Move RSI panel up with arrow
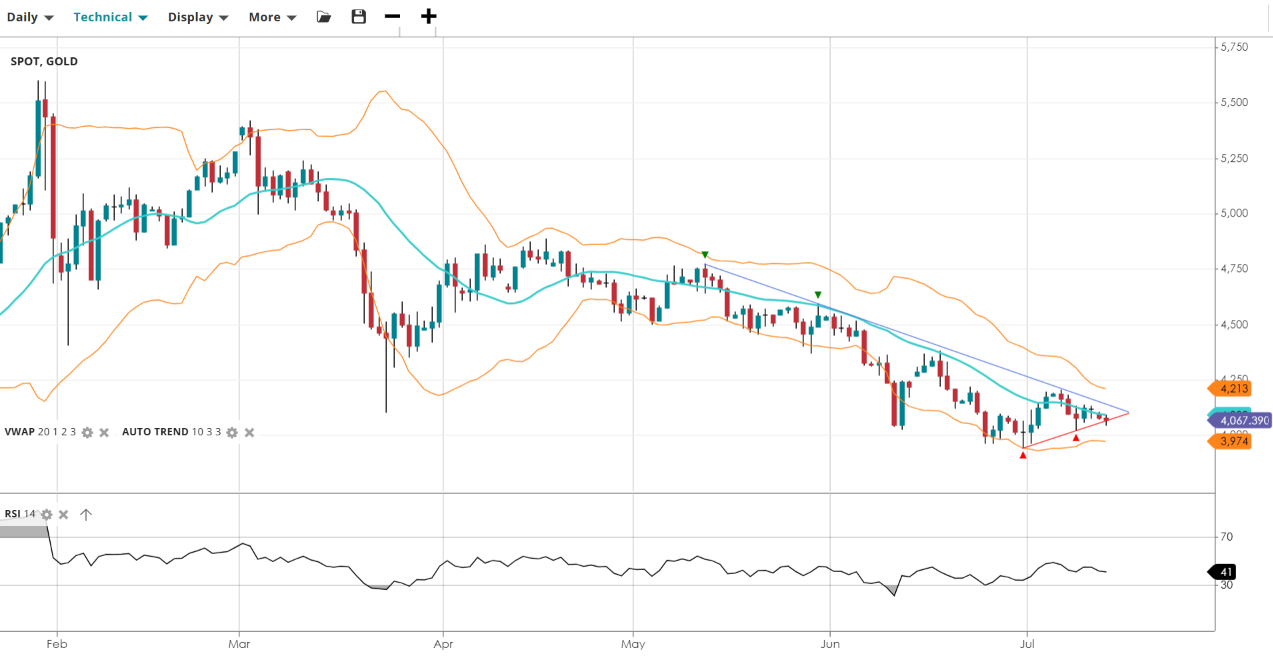 [x=86, y=514]
